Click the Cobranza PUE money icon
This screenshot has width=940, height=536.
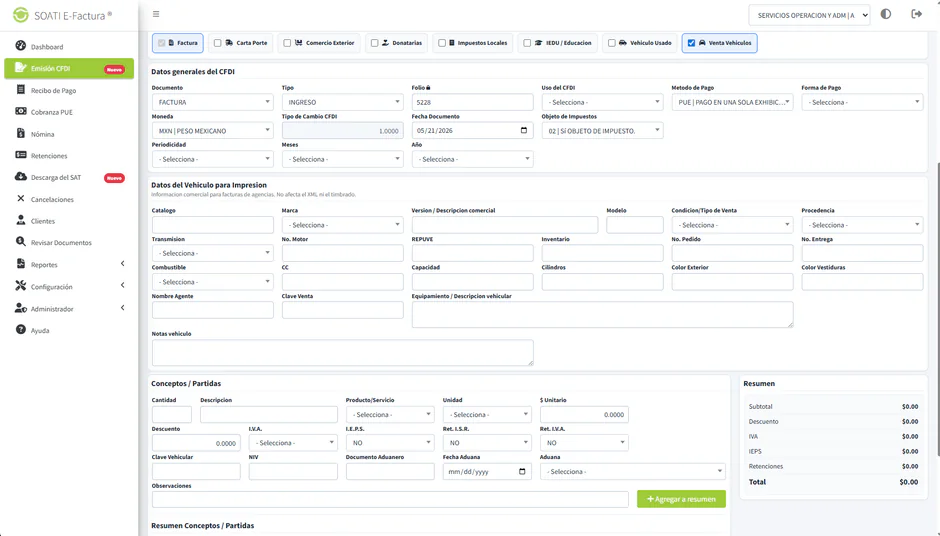[x=21, y=112]
